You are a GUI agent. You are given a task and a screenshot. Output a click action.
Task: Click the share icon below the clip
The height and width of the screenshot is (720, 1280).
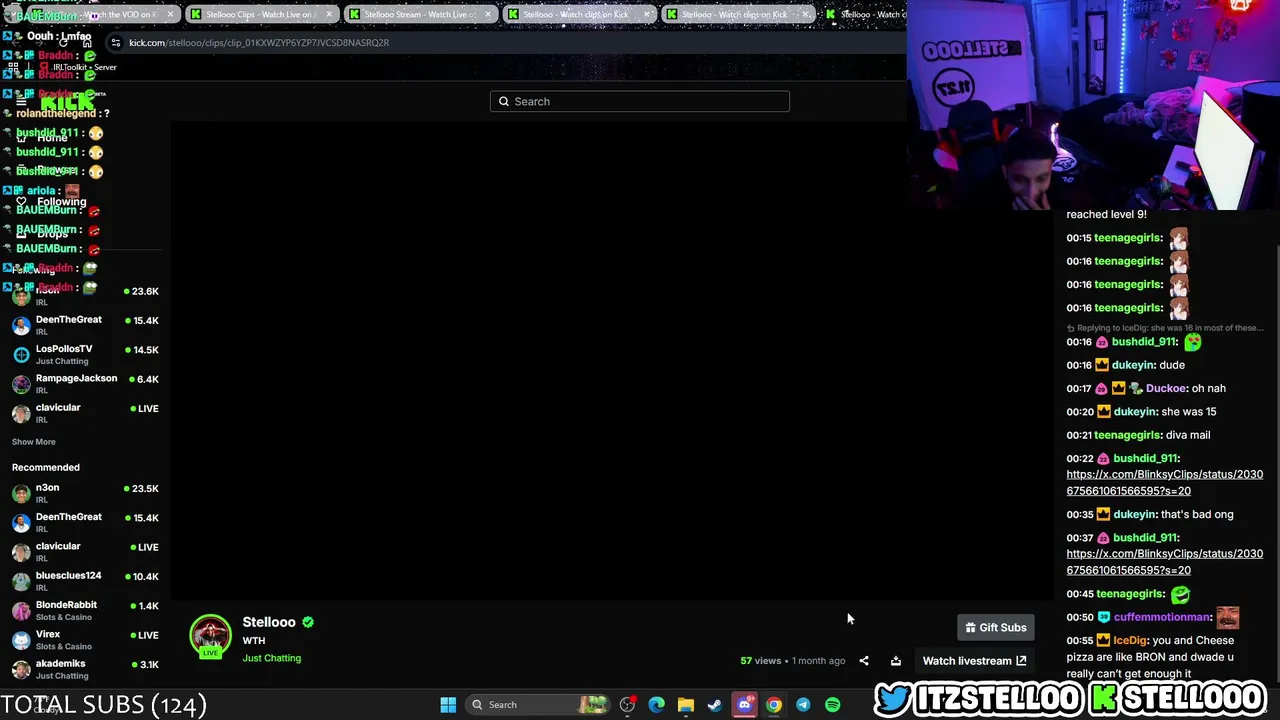[x=864, y=661]
